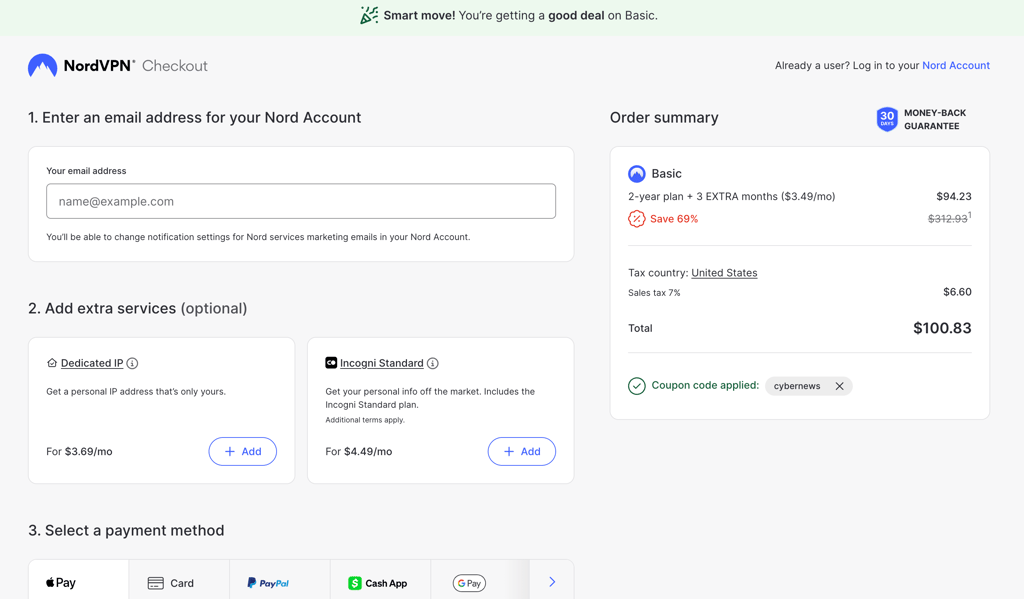Open the Dedicated IP link

(92, 363)
